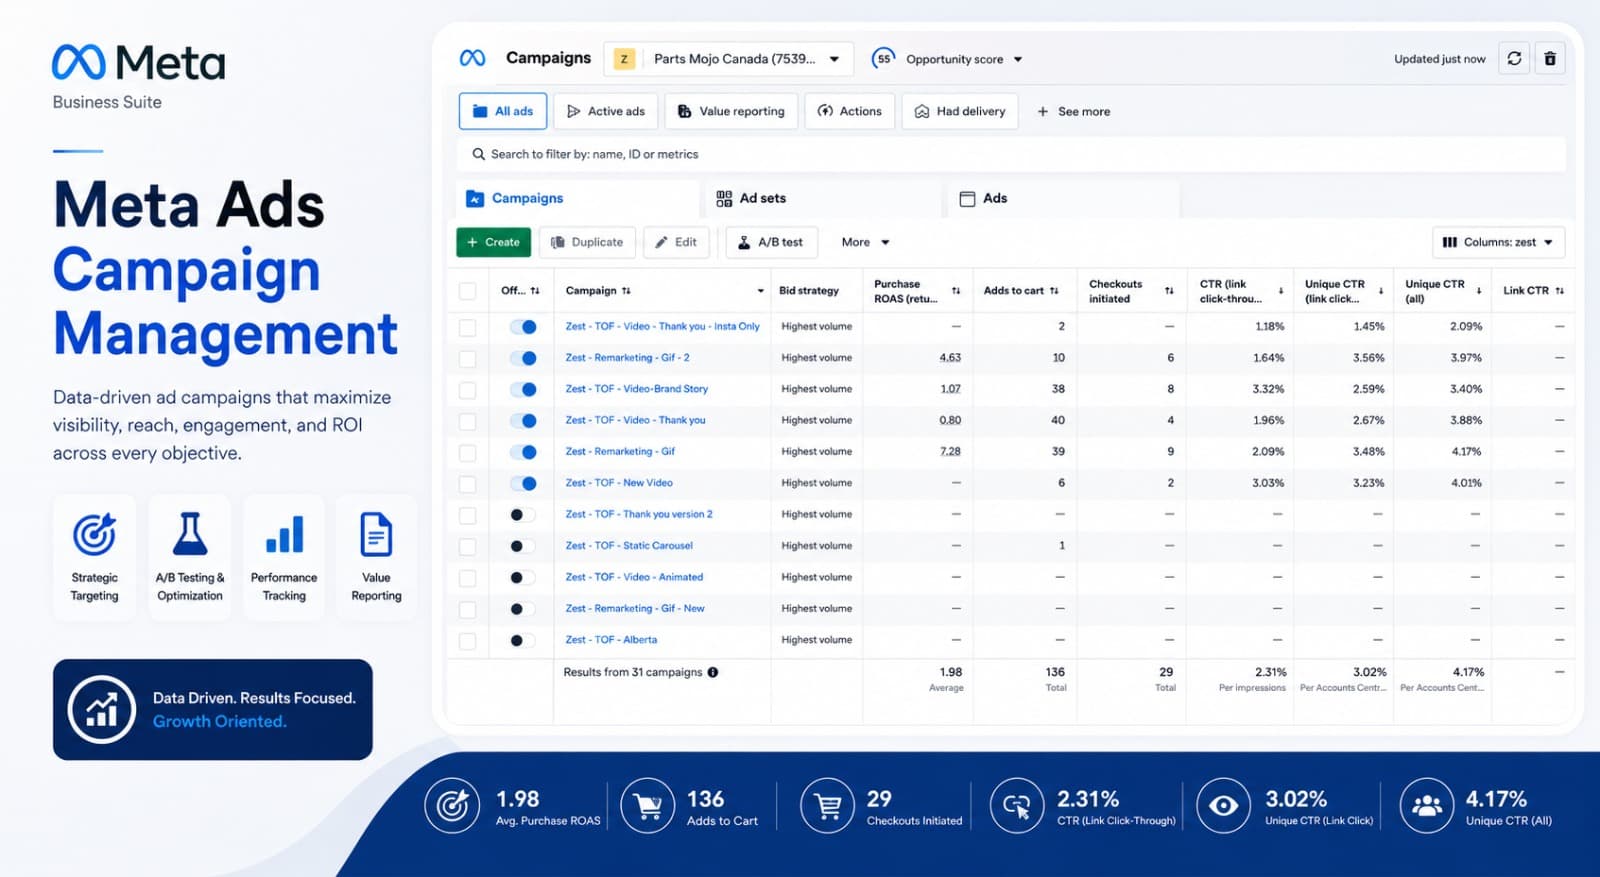Screen dimensions: 1600x877
Task: Click the trash can delete icon
Action: [1550, 59]
